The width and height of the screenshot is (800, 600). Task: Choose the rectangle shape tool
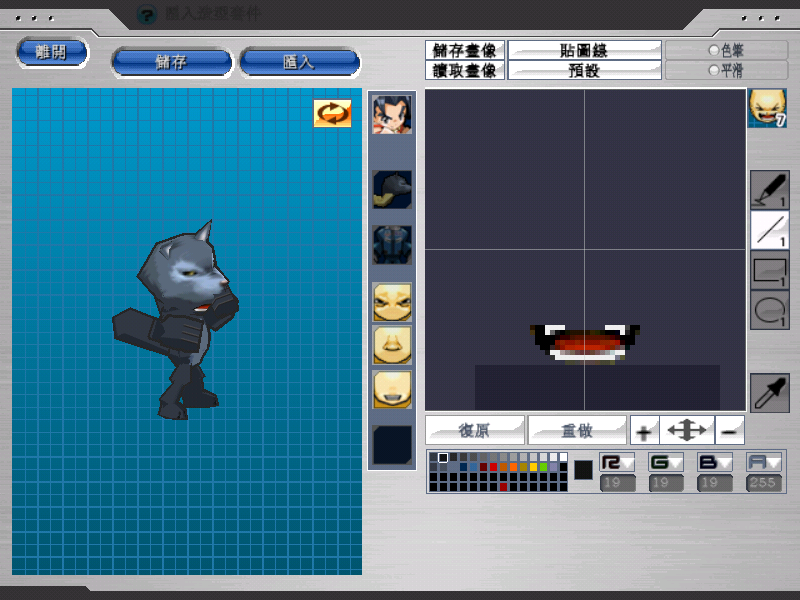pyautogui.click(x=769, y=271)
